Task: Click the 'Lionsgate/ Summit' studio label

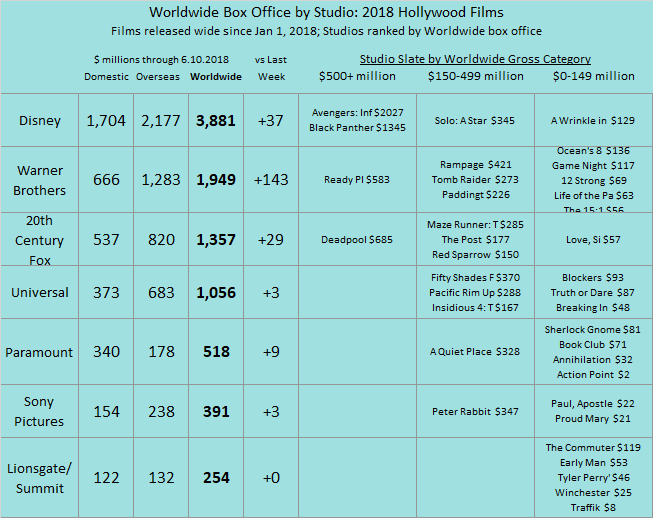Action: click(40, 478)
